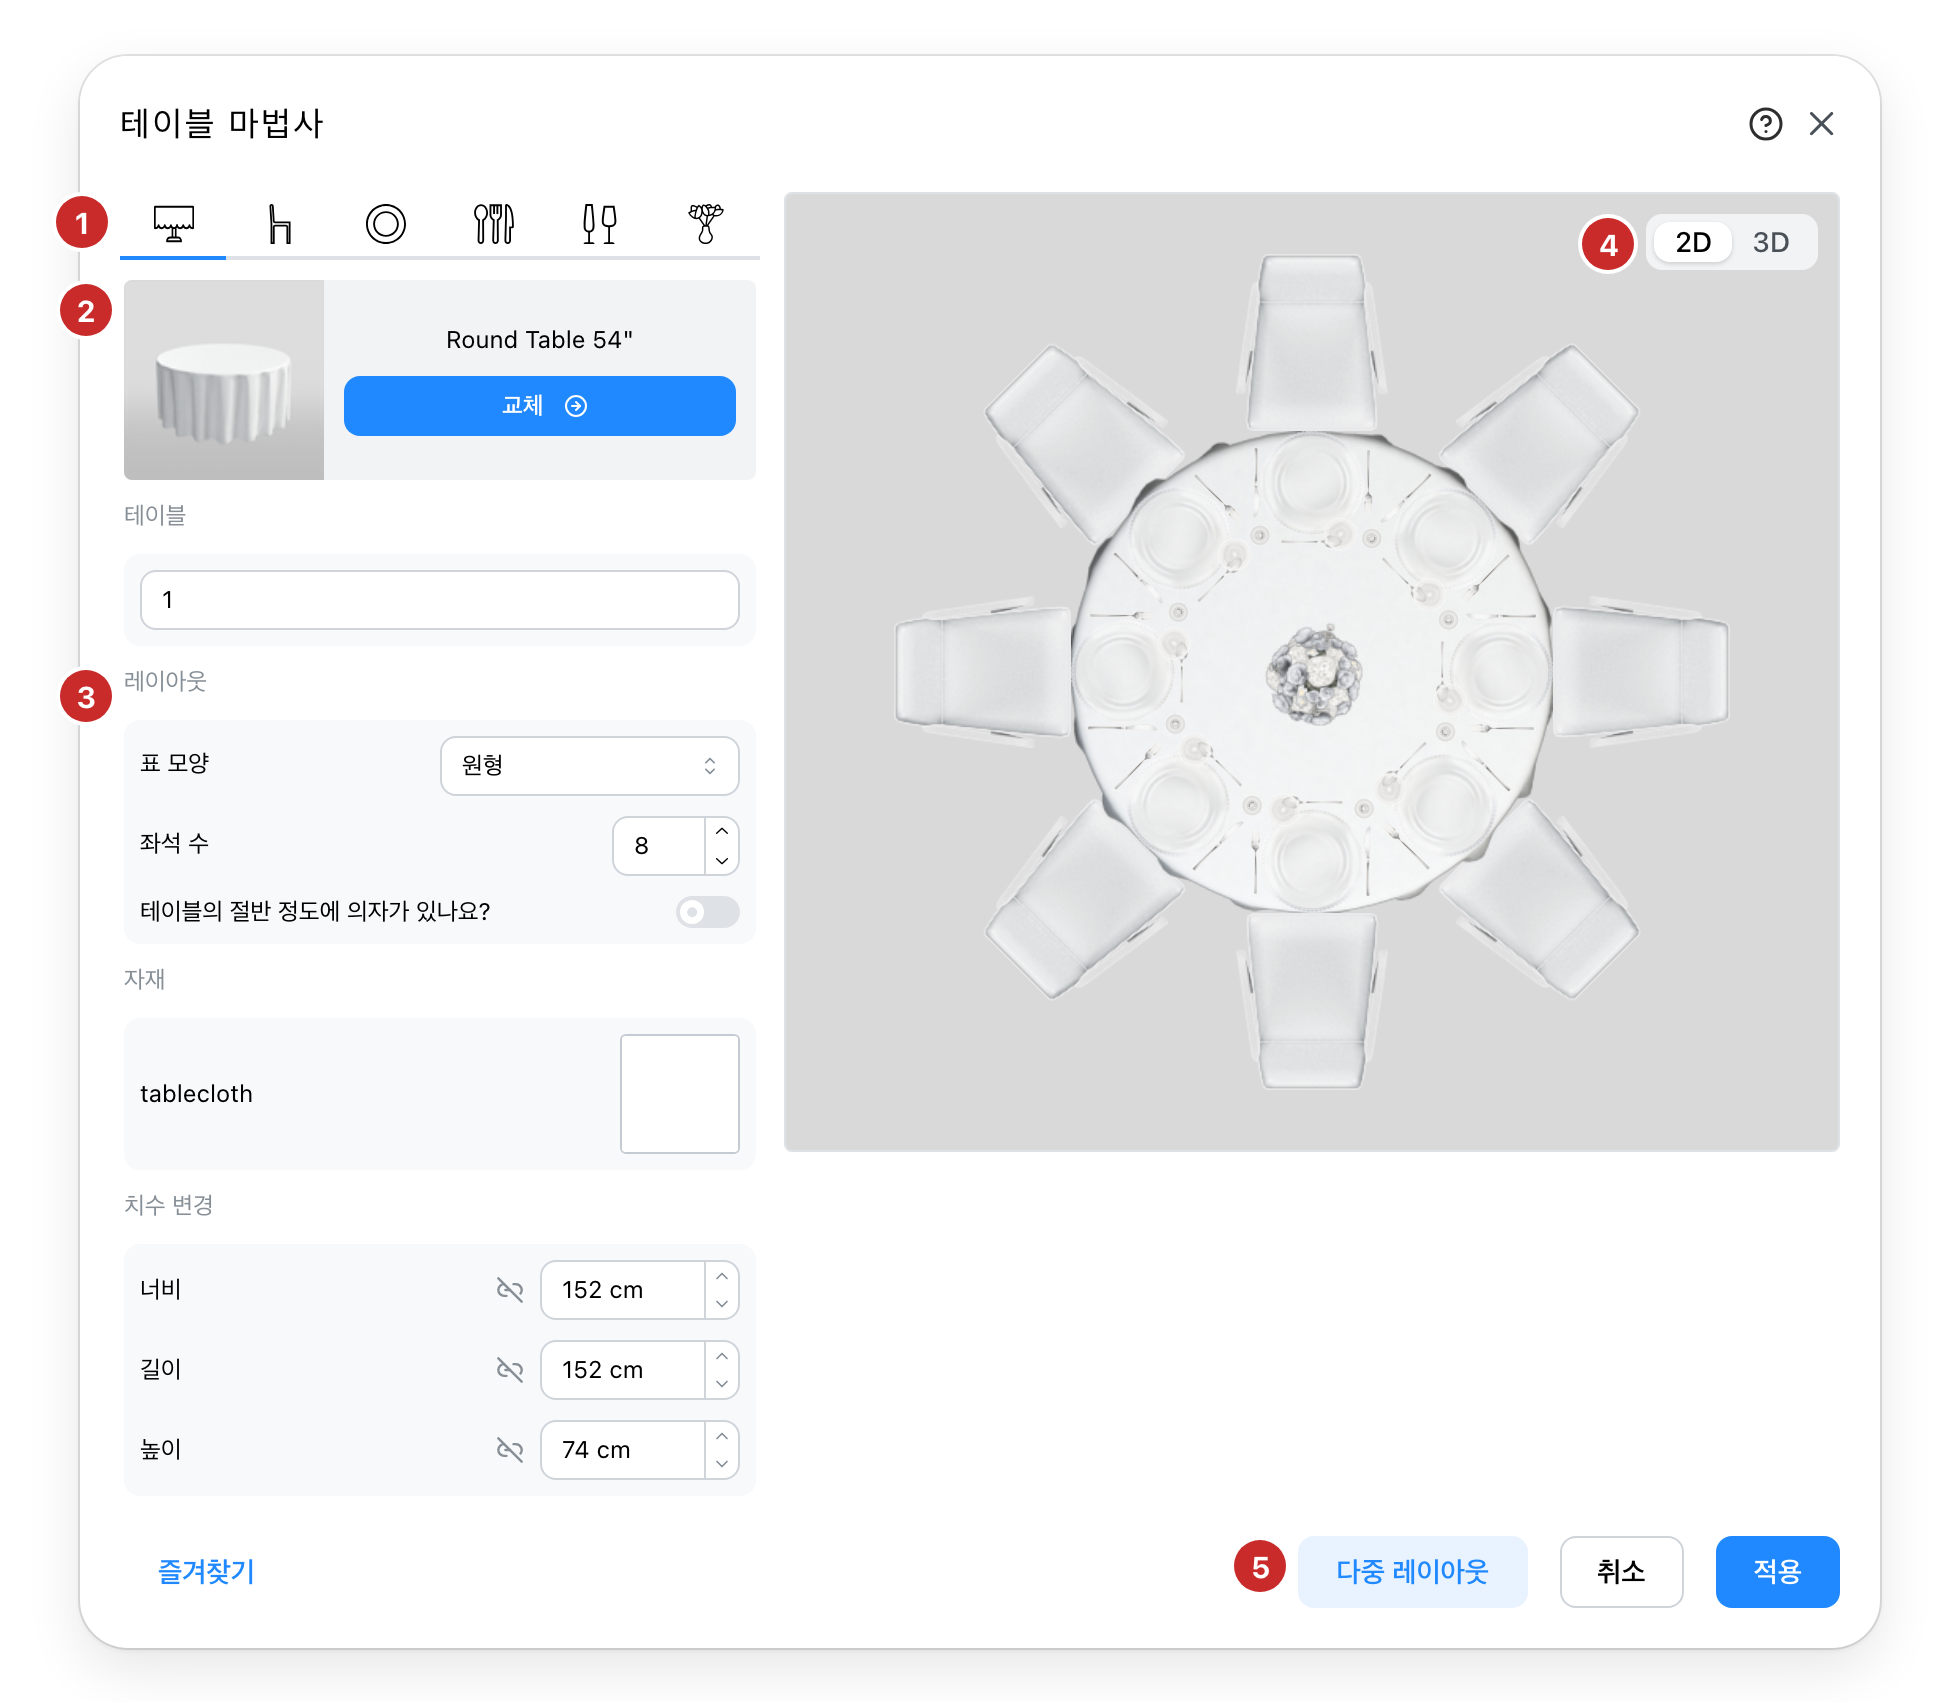Switch to the glassware tab icon

pyautogui.click(x=599, y=223)
